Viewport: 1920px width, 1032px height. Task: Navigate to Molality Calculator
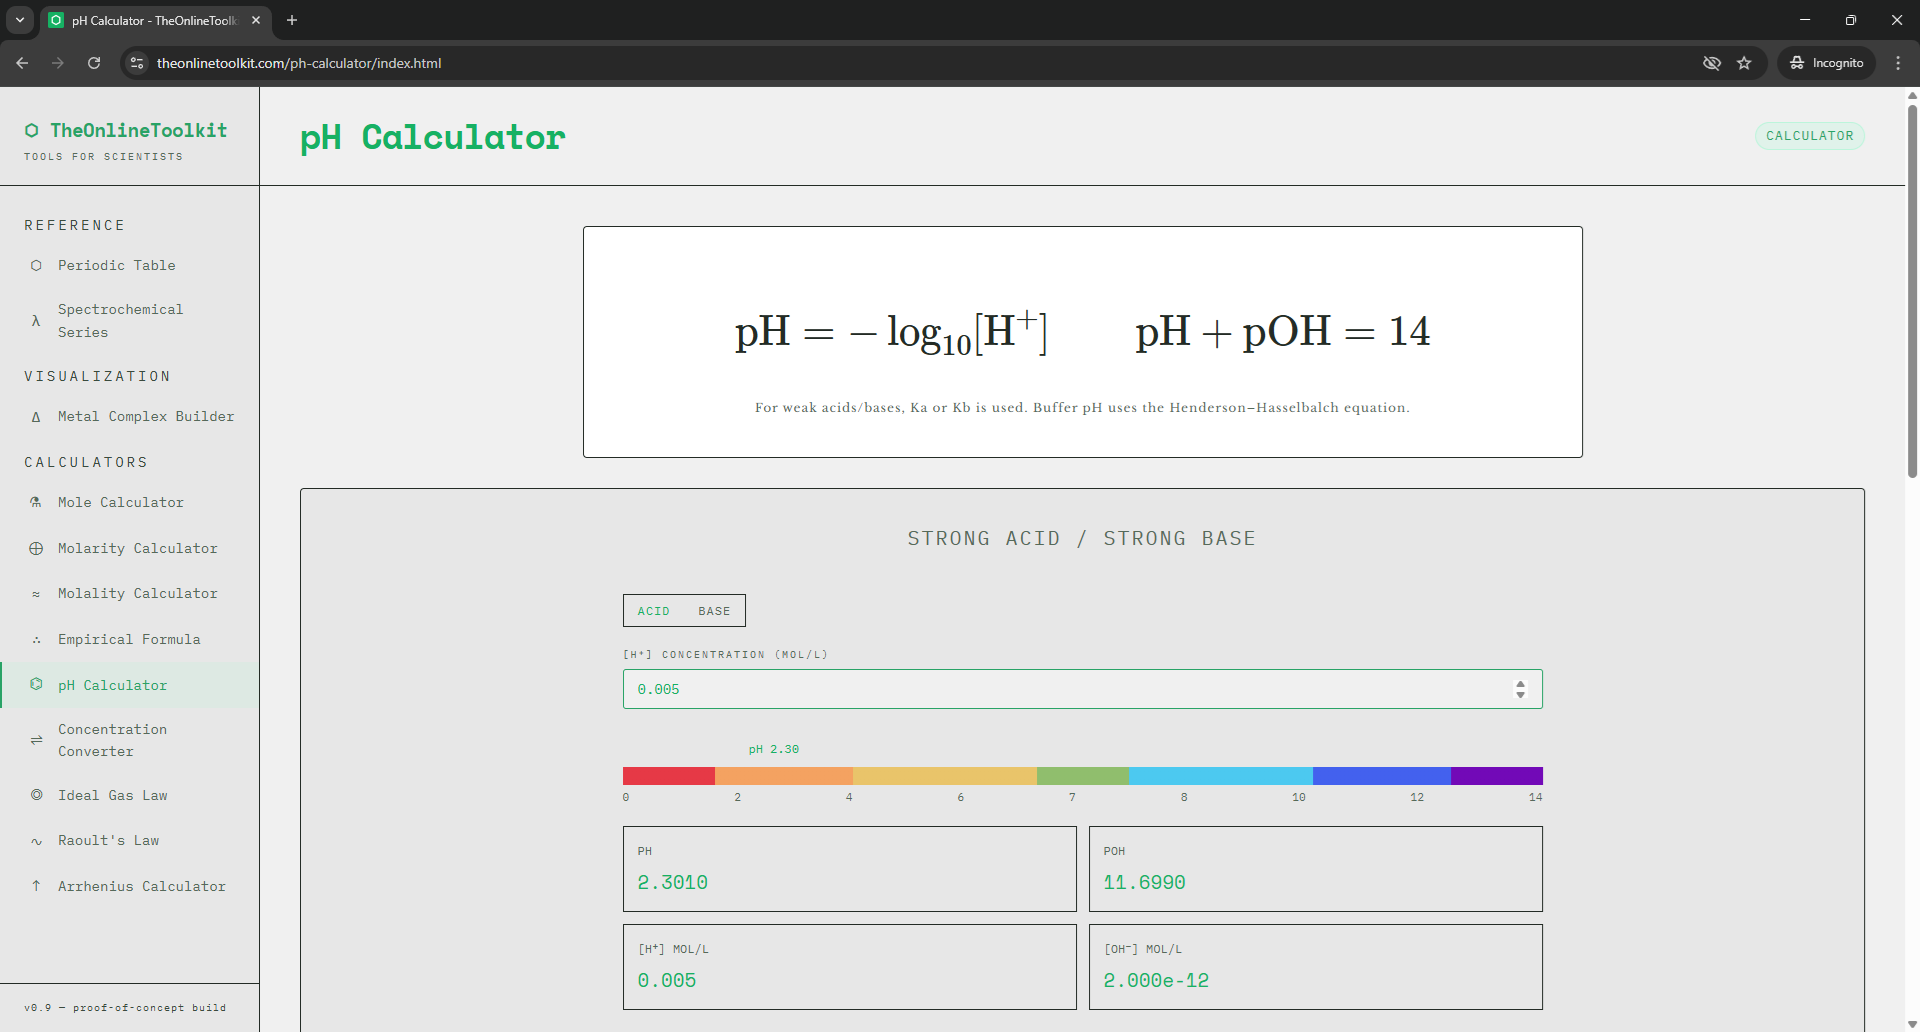[130, 594]
